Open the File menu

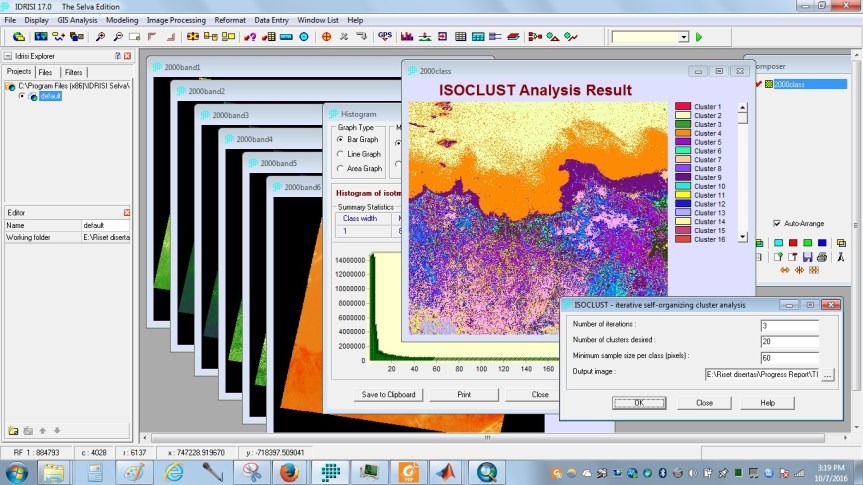10,20
